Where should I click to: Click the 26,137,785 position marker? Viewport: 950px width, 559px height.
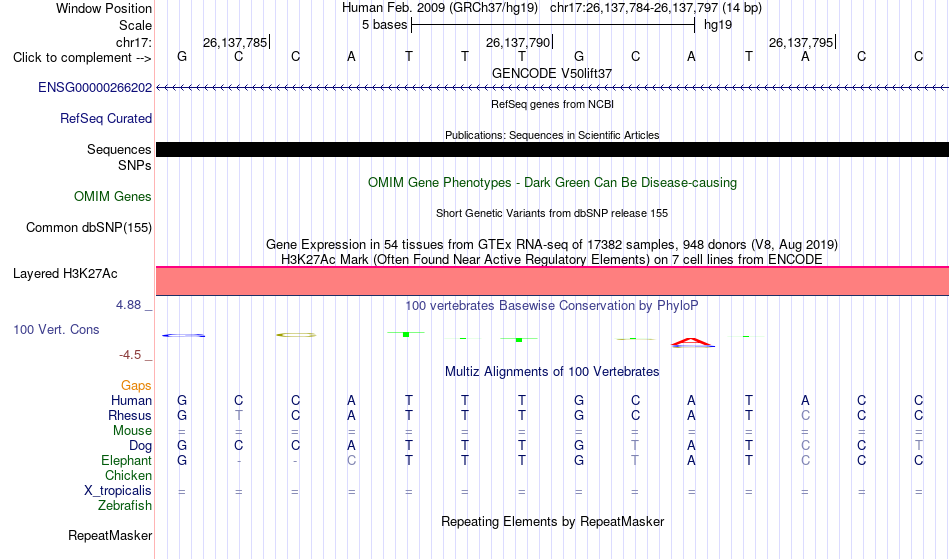pos(236,42)
